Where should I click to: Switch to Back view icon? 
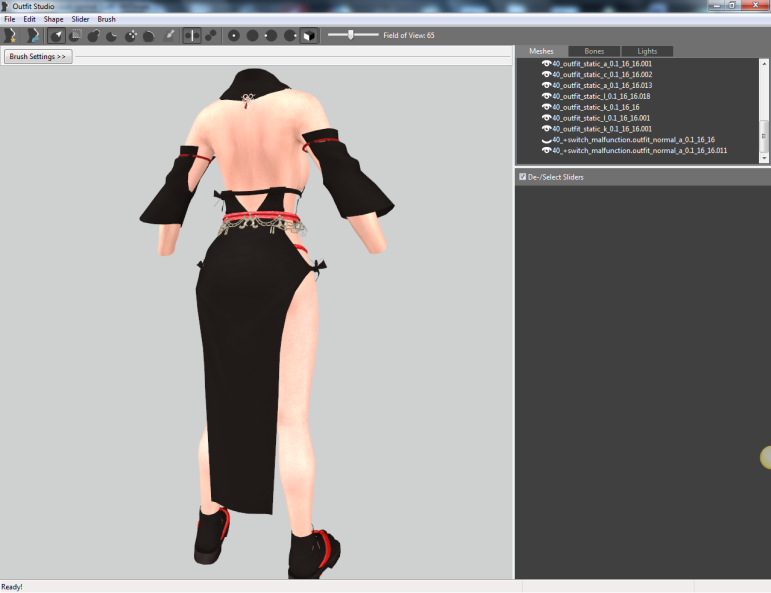click(252, 35)
